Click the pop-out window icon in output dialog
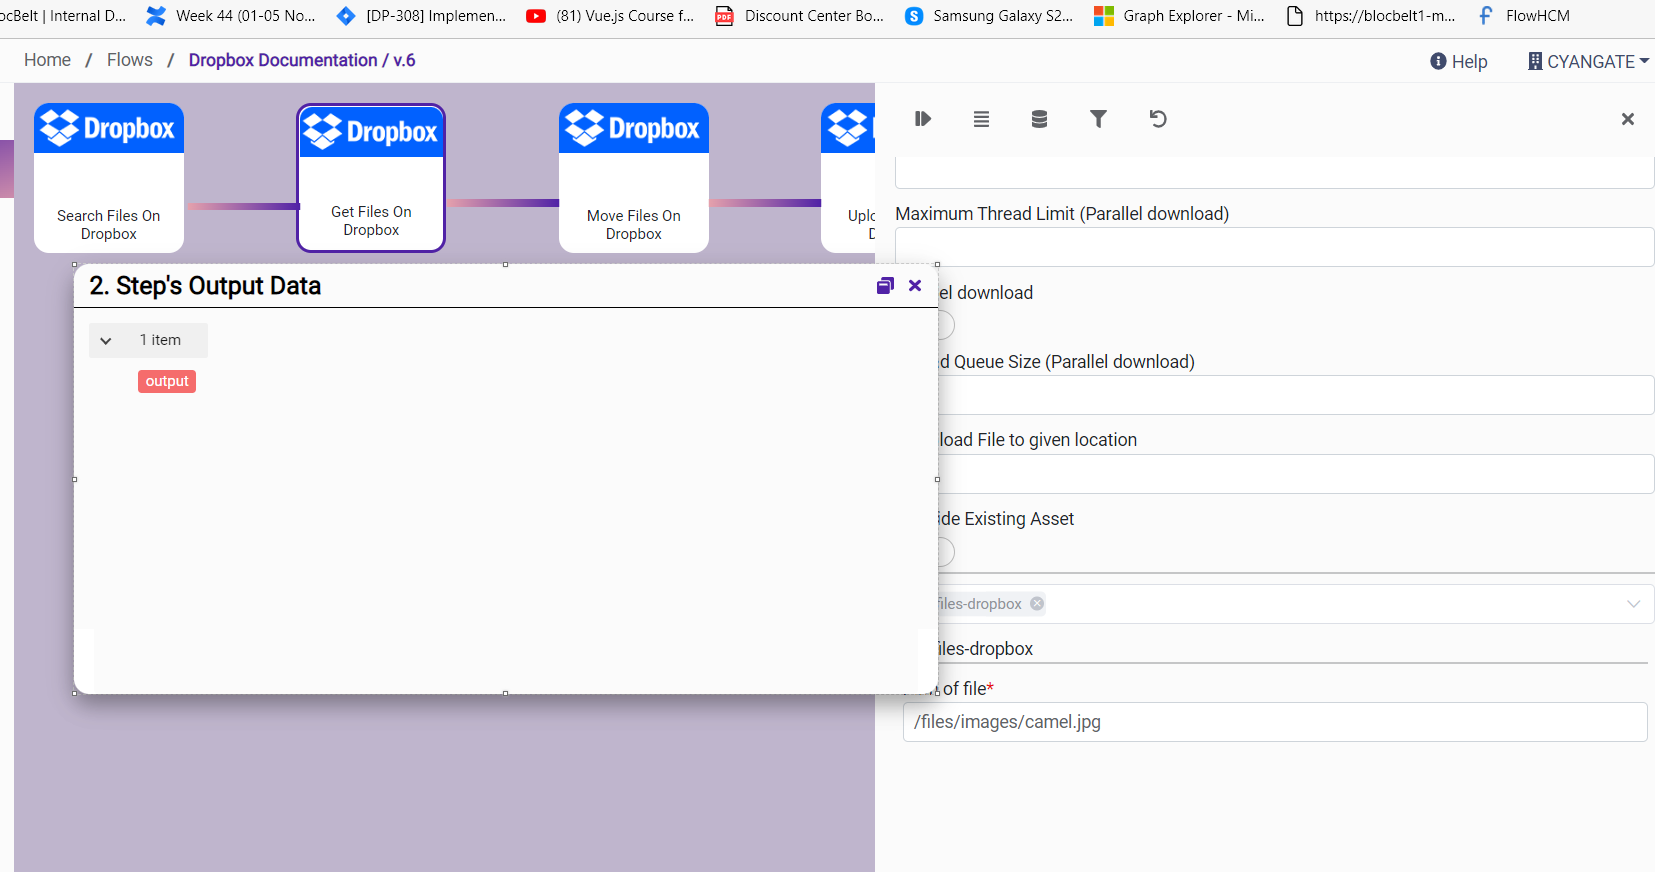Screen dimensions: 1655x872 885,286
